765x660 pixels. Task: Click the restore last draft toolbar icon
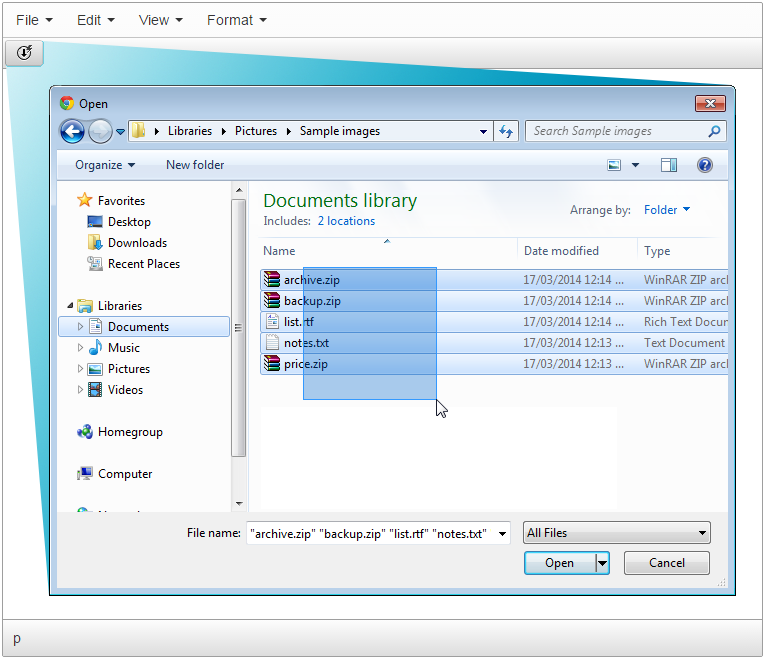point(24,53)
